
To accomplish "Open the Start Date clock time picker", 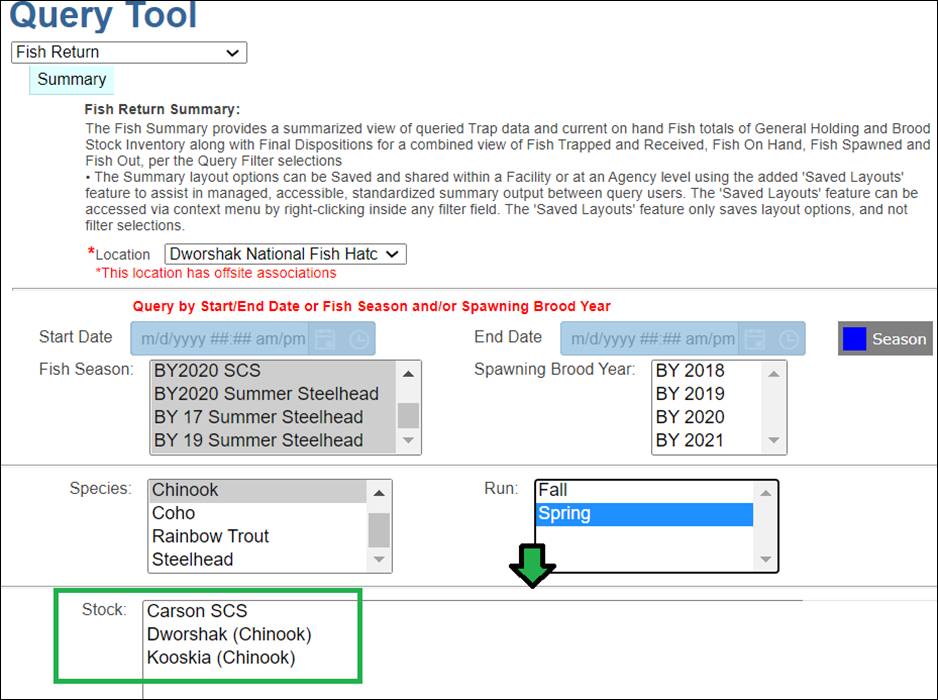I will [358, 340].
